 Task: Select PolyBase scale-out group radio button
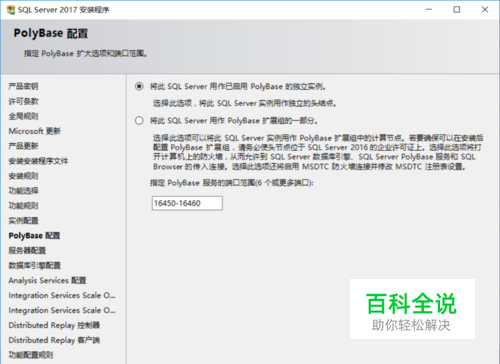coord(139,121)
